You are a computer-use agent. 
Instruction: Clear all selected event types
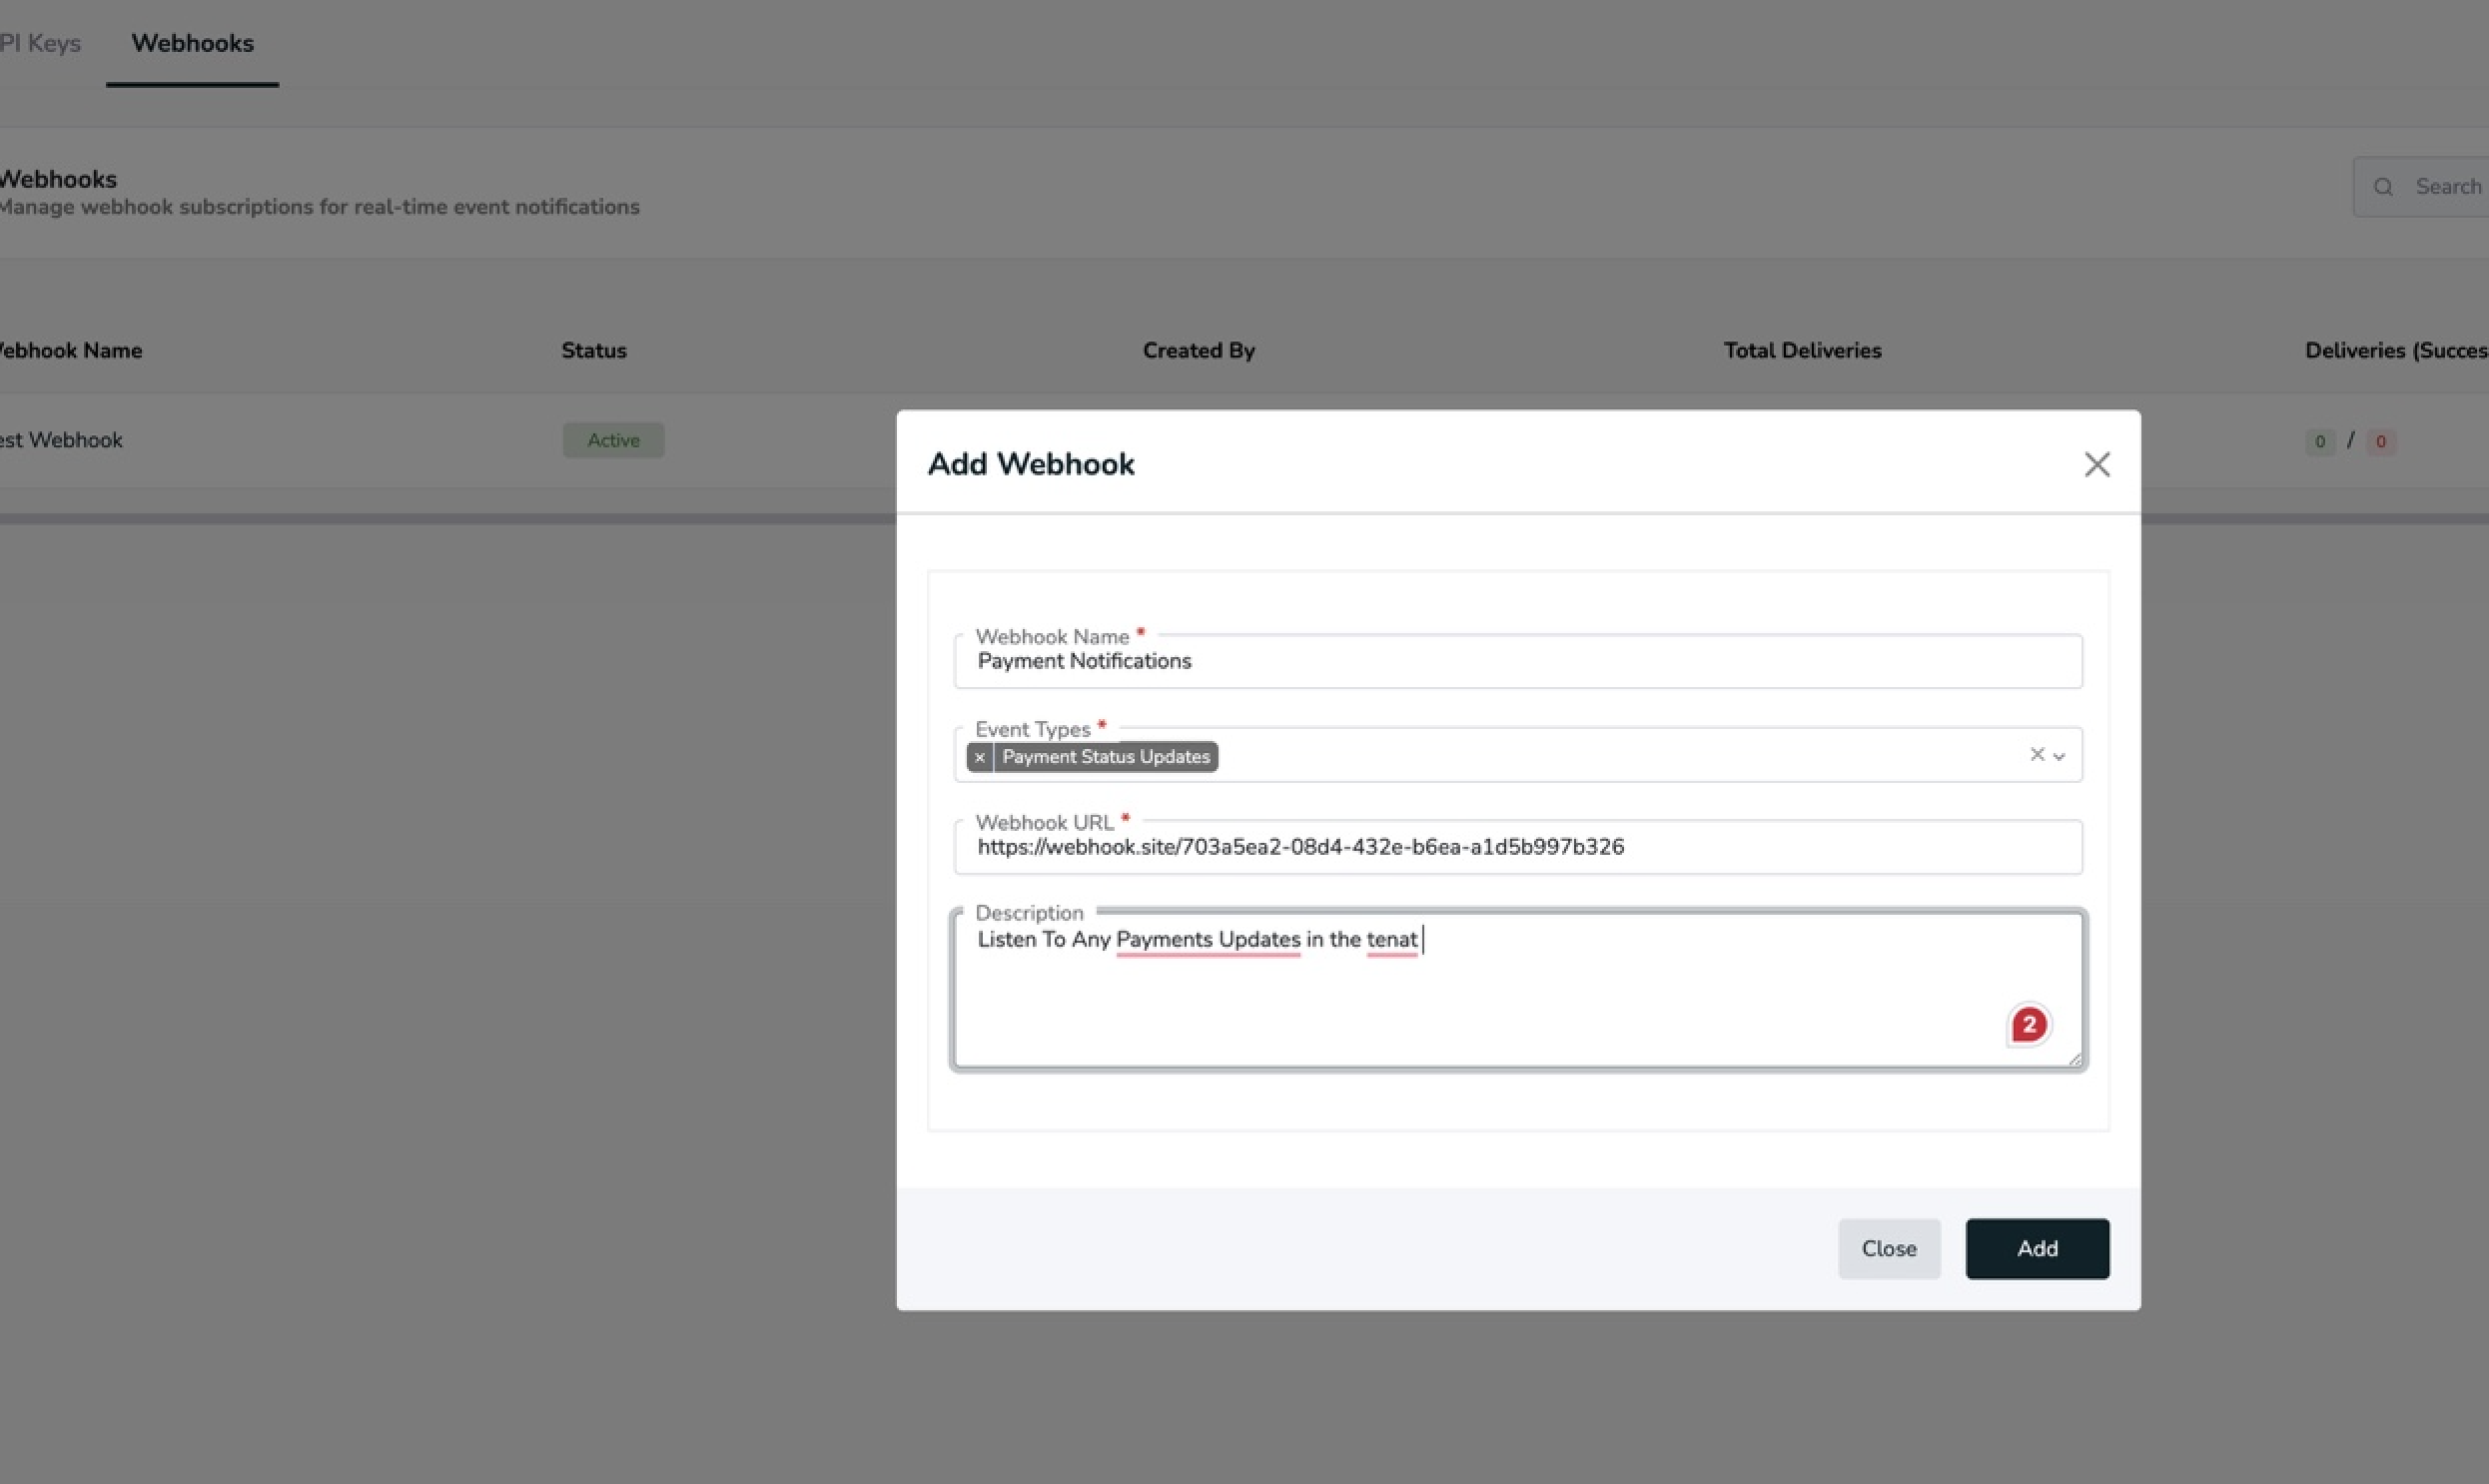pyautogui.click(x=2036, y=754)
